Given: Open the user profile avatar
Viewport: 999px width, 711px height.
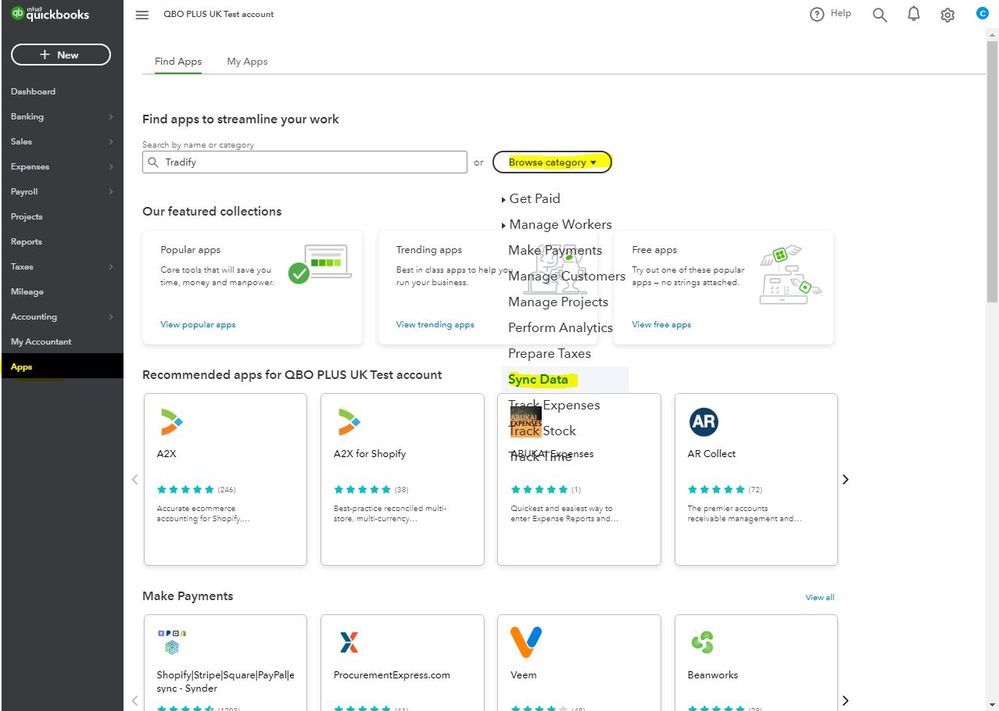Looking at the screenshot, I should [982, 13].
